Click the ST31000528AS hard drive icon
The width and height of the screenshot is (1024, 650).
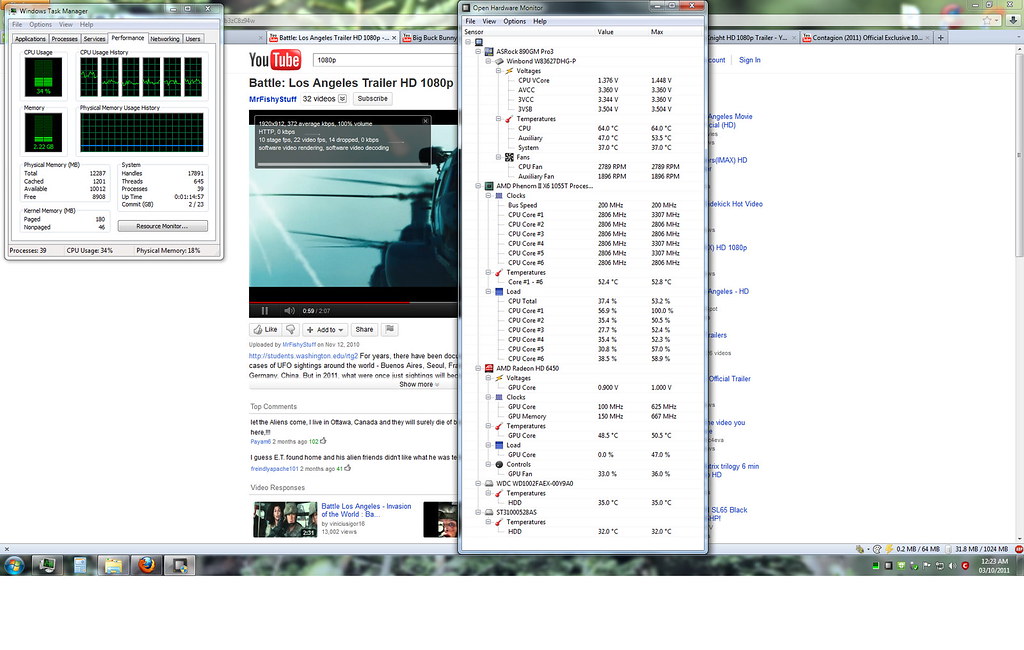(x=488, y=512)
